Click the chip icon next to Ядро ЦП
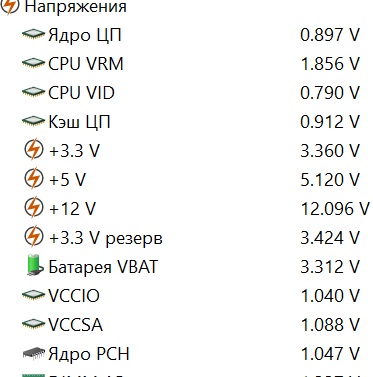This screenshot has width=373, height=377. [33, 34]
